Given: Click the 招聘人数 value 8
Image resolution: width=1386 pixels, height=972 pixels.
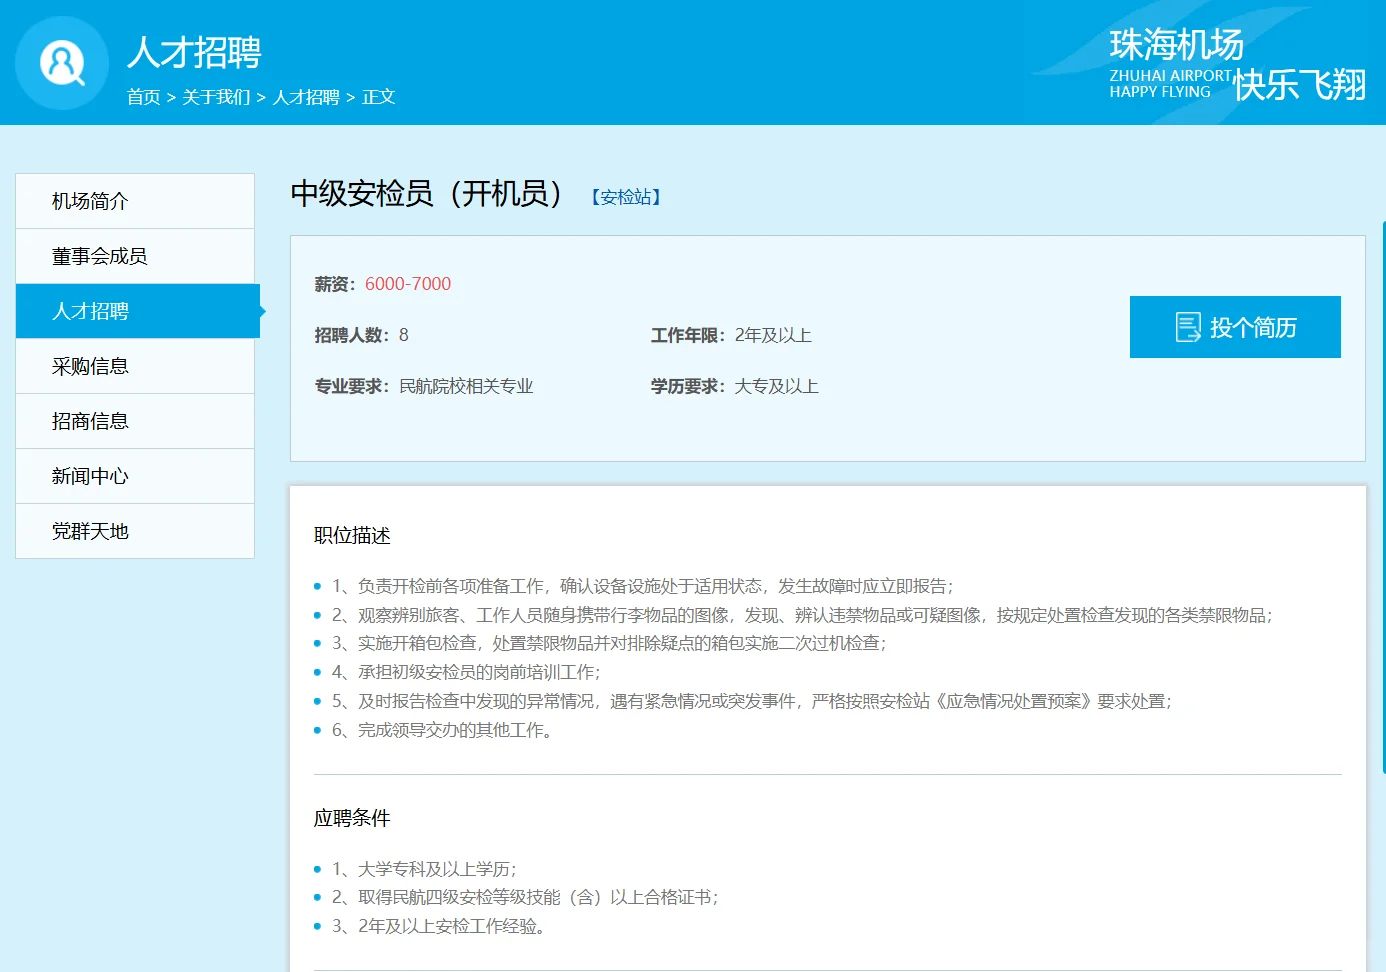Looking at the screenshot, I should tap(404, 335).
